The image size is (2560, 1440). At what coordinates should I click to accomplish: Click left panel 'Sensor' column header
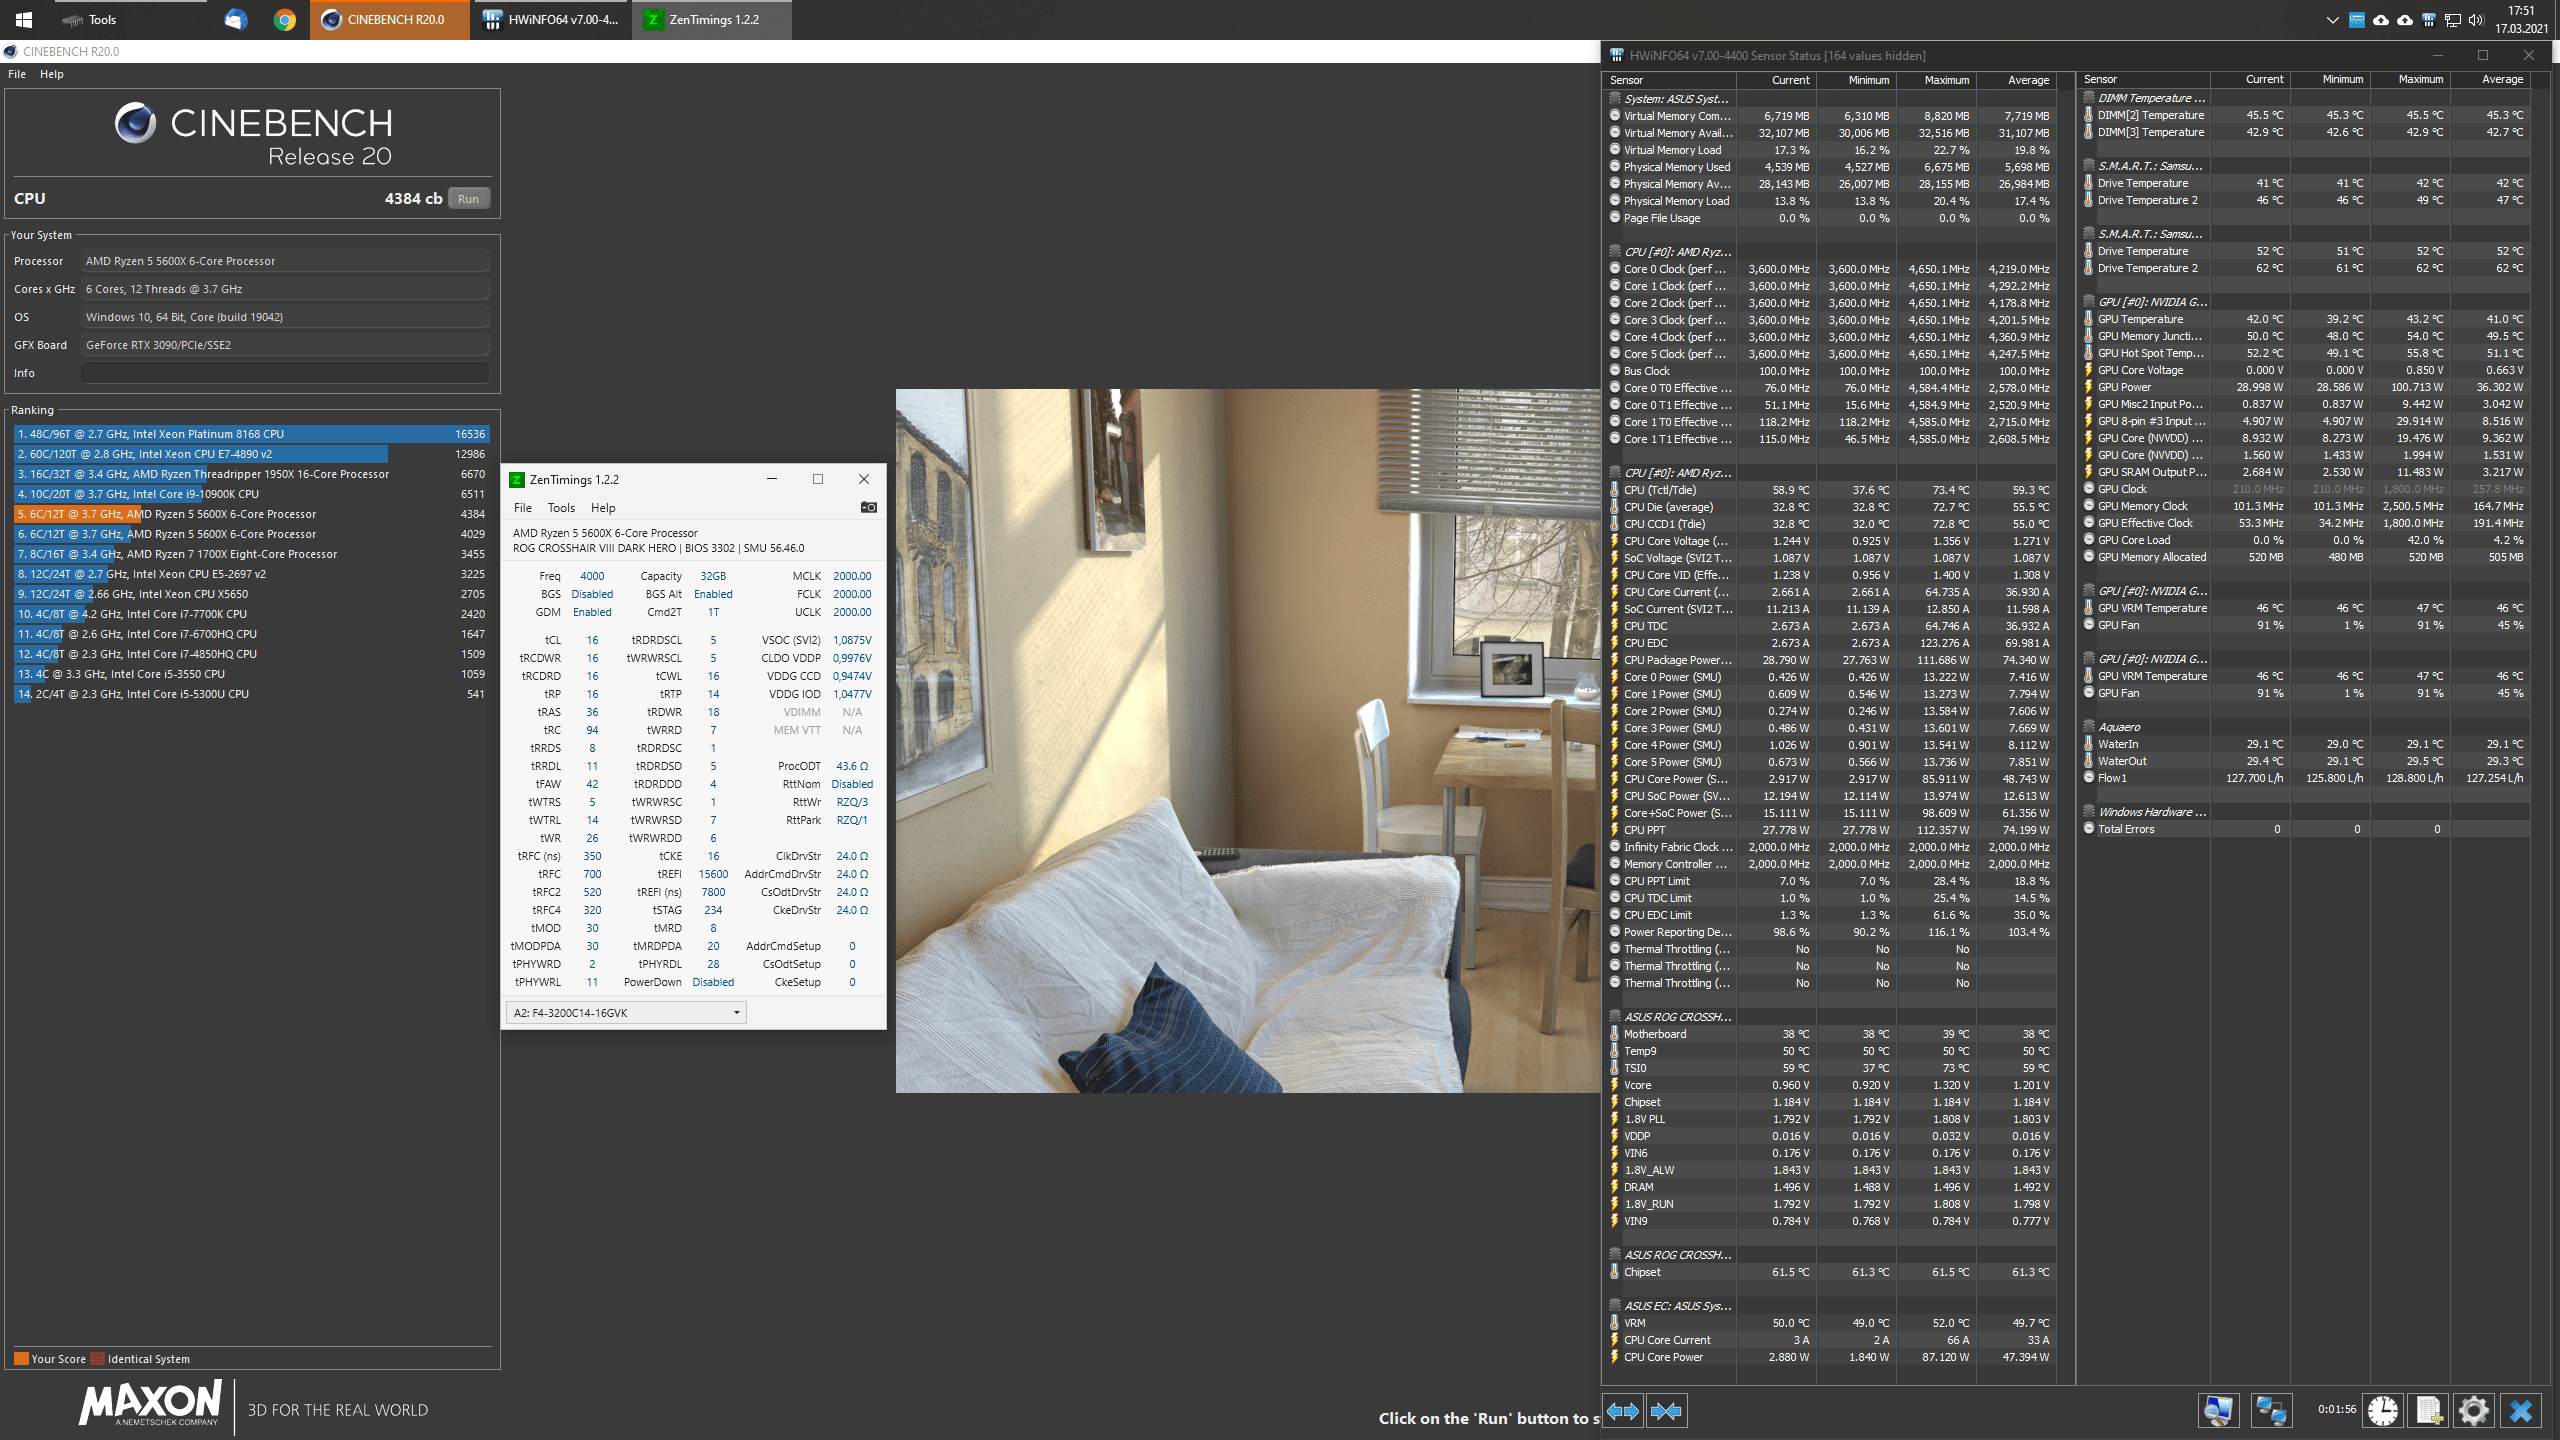[x=1671, y=80]
